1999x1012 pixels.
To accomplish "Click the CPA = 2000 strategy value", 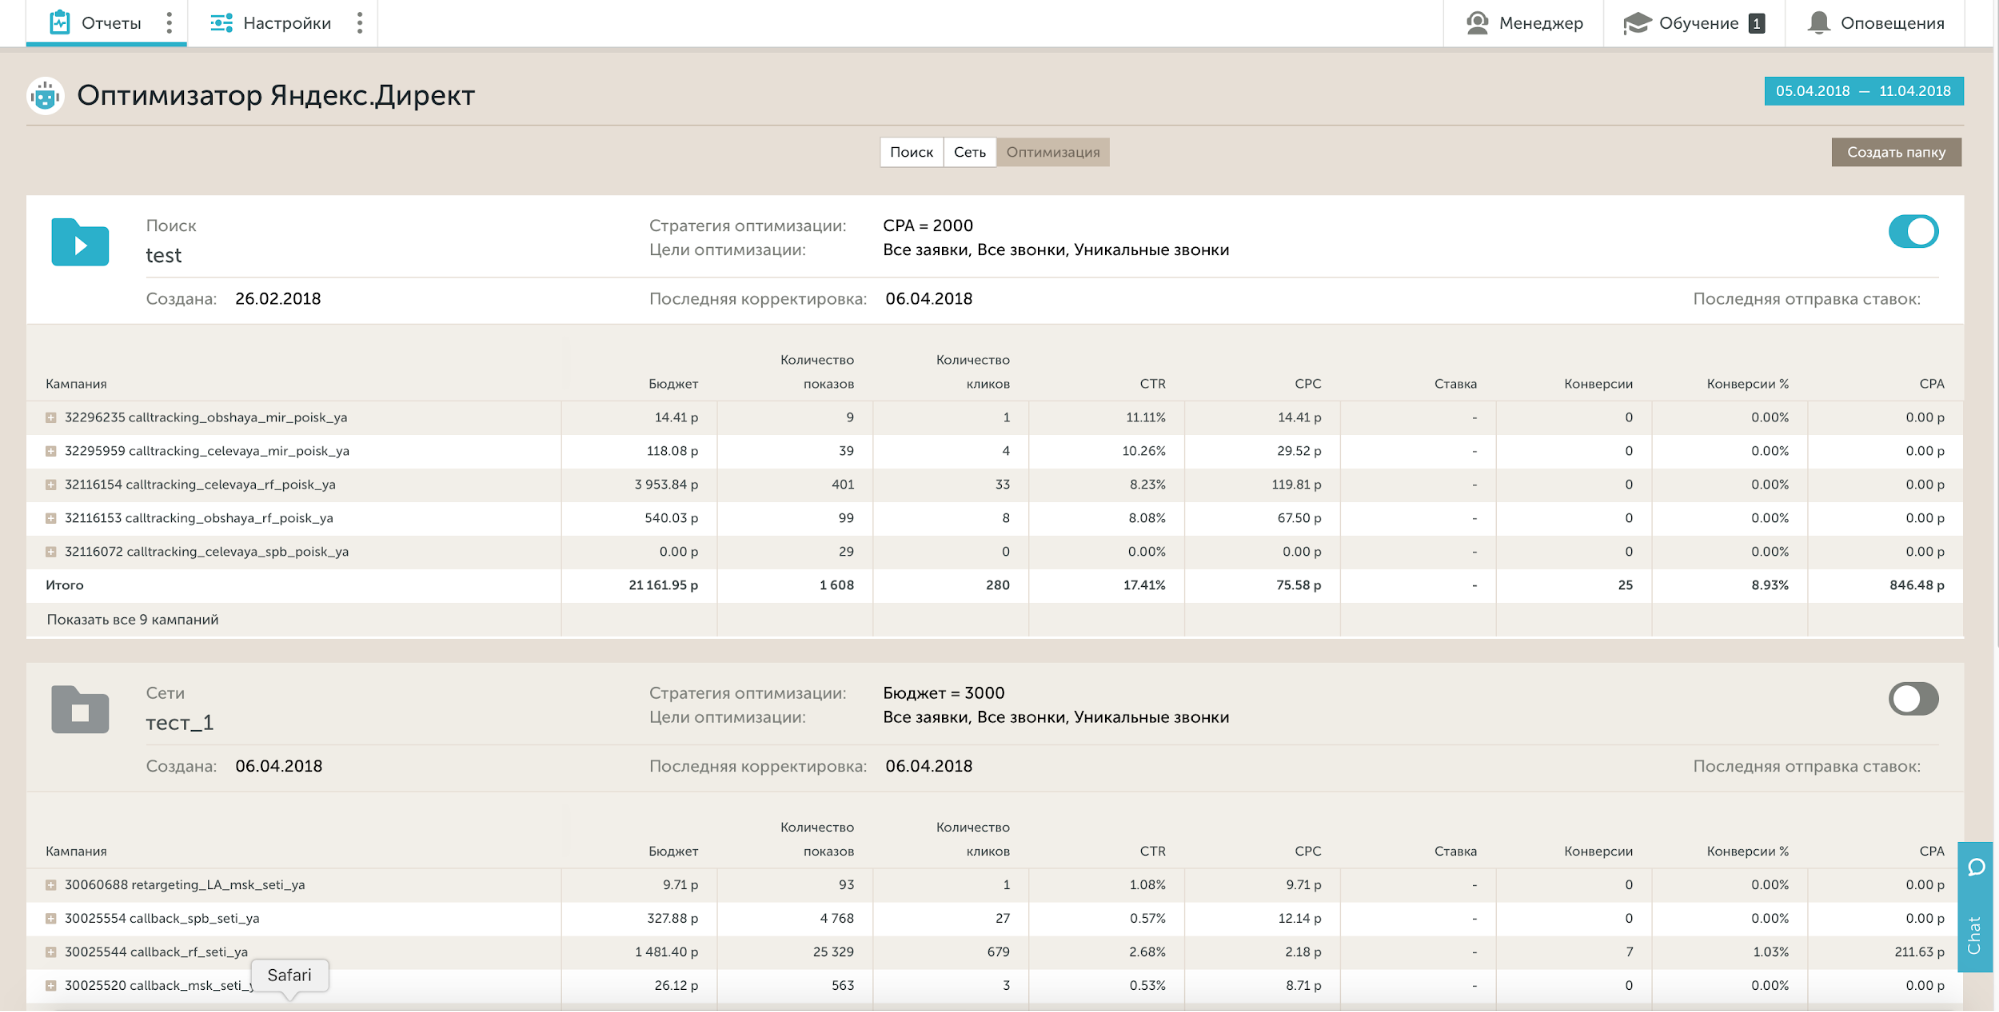I will [928, 226].
